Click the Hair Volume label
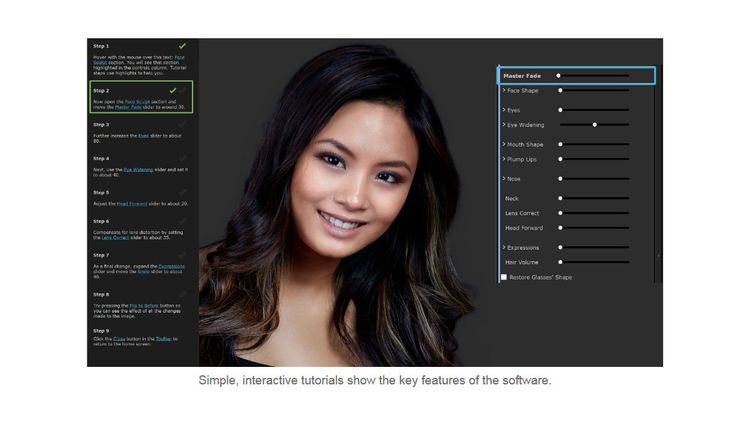This screenshot has width=750, height=422. coord(521,262)
